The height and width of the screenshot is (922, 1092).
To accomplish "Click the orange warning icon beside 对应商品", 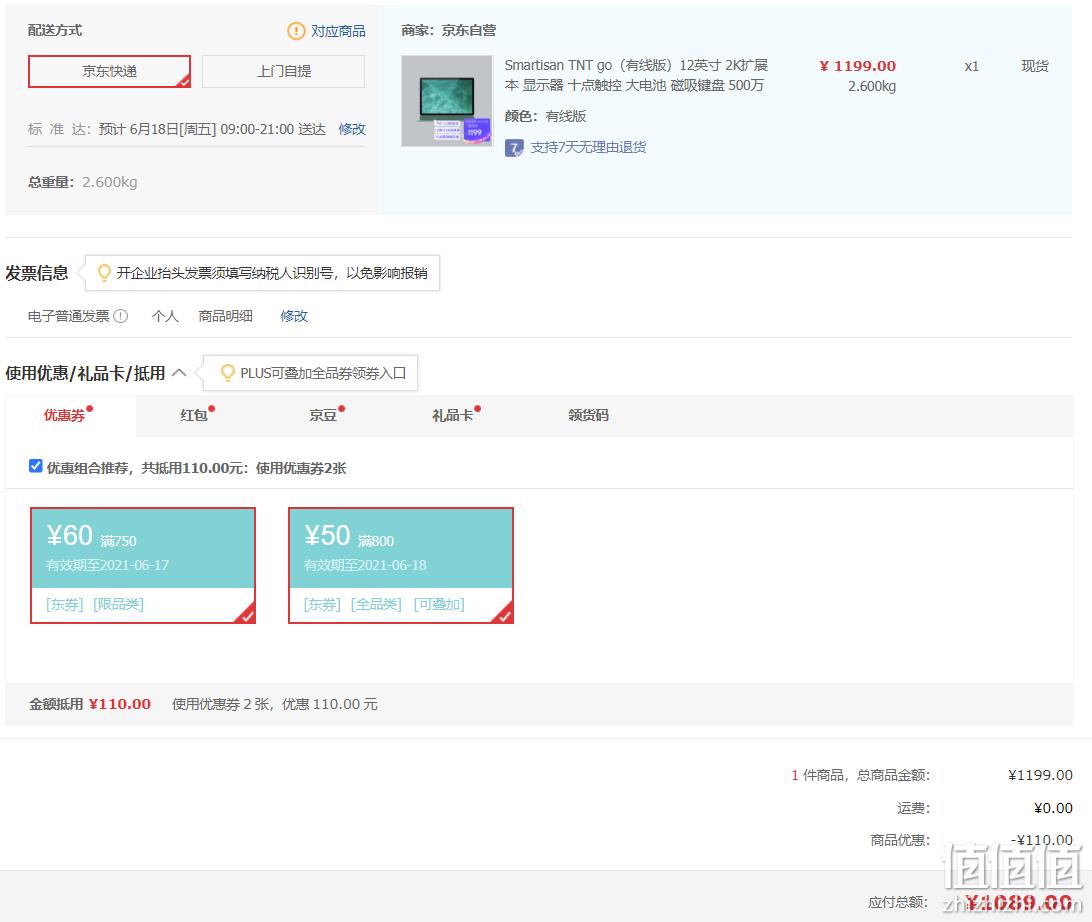I will 296,31.
